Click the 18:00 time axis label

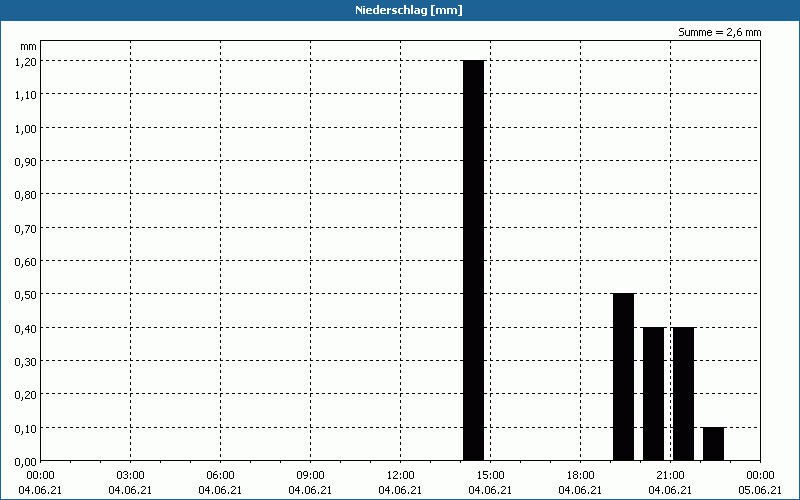pos(580,476)
